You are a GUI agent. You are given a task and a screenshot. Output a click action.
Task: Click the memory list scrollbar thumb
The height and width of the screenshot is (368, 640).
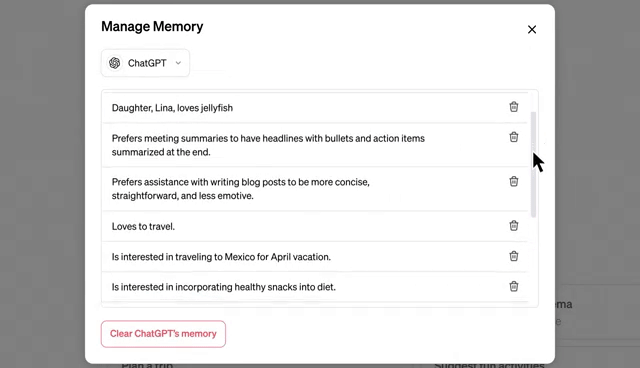coord(533,164)
